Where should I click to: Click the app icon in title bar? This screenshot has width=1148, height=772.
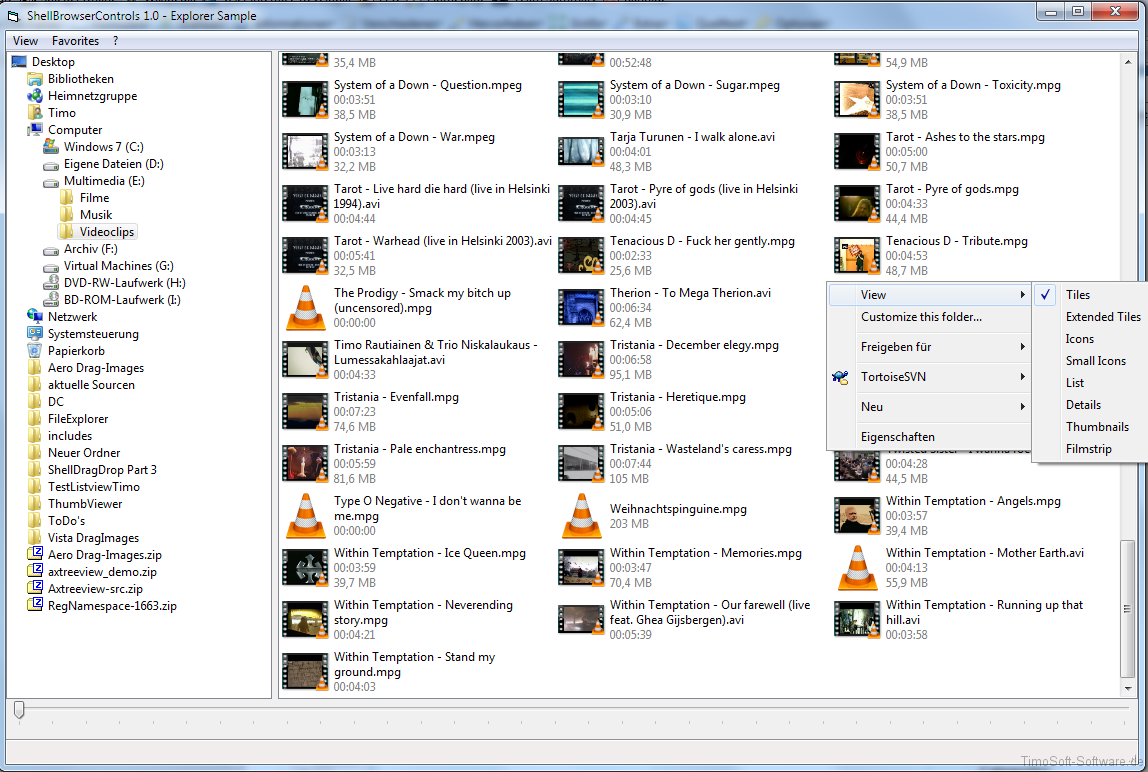[14, 15]
